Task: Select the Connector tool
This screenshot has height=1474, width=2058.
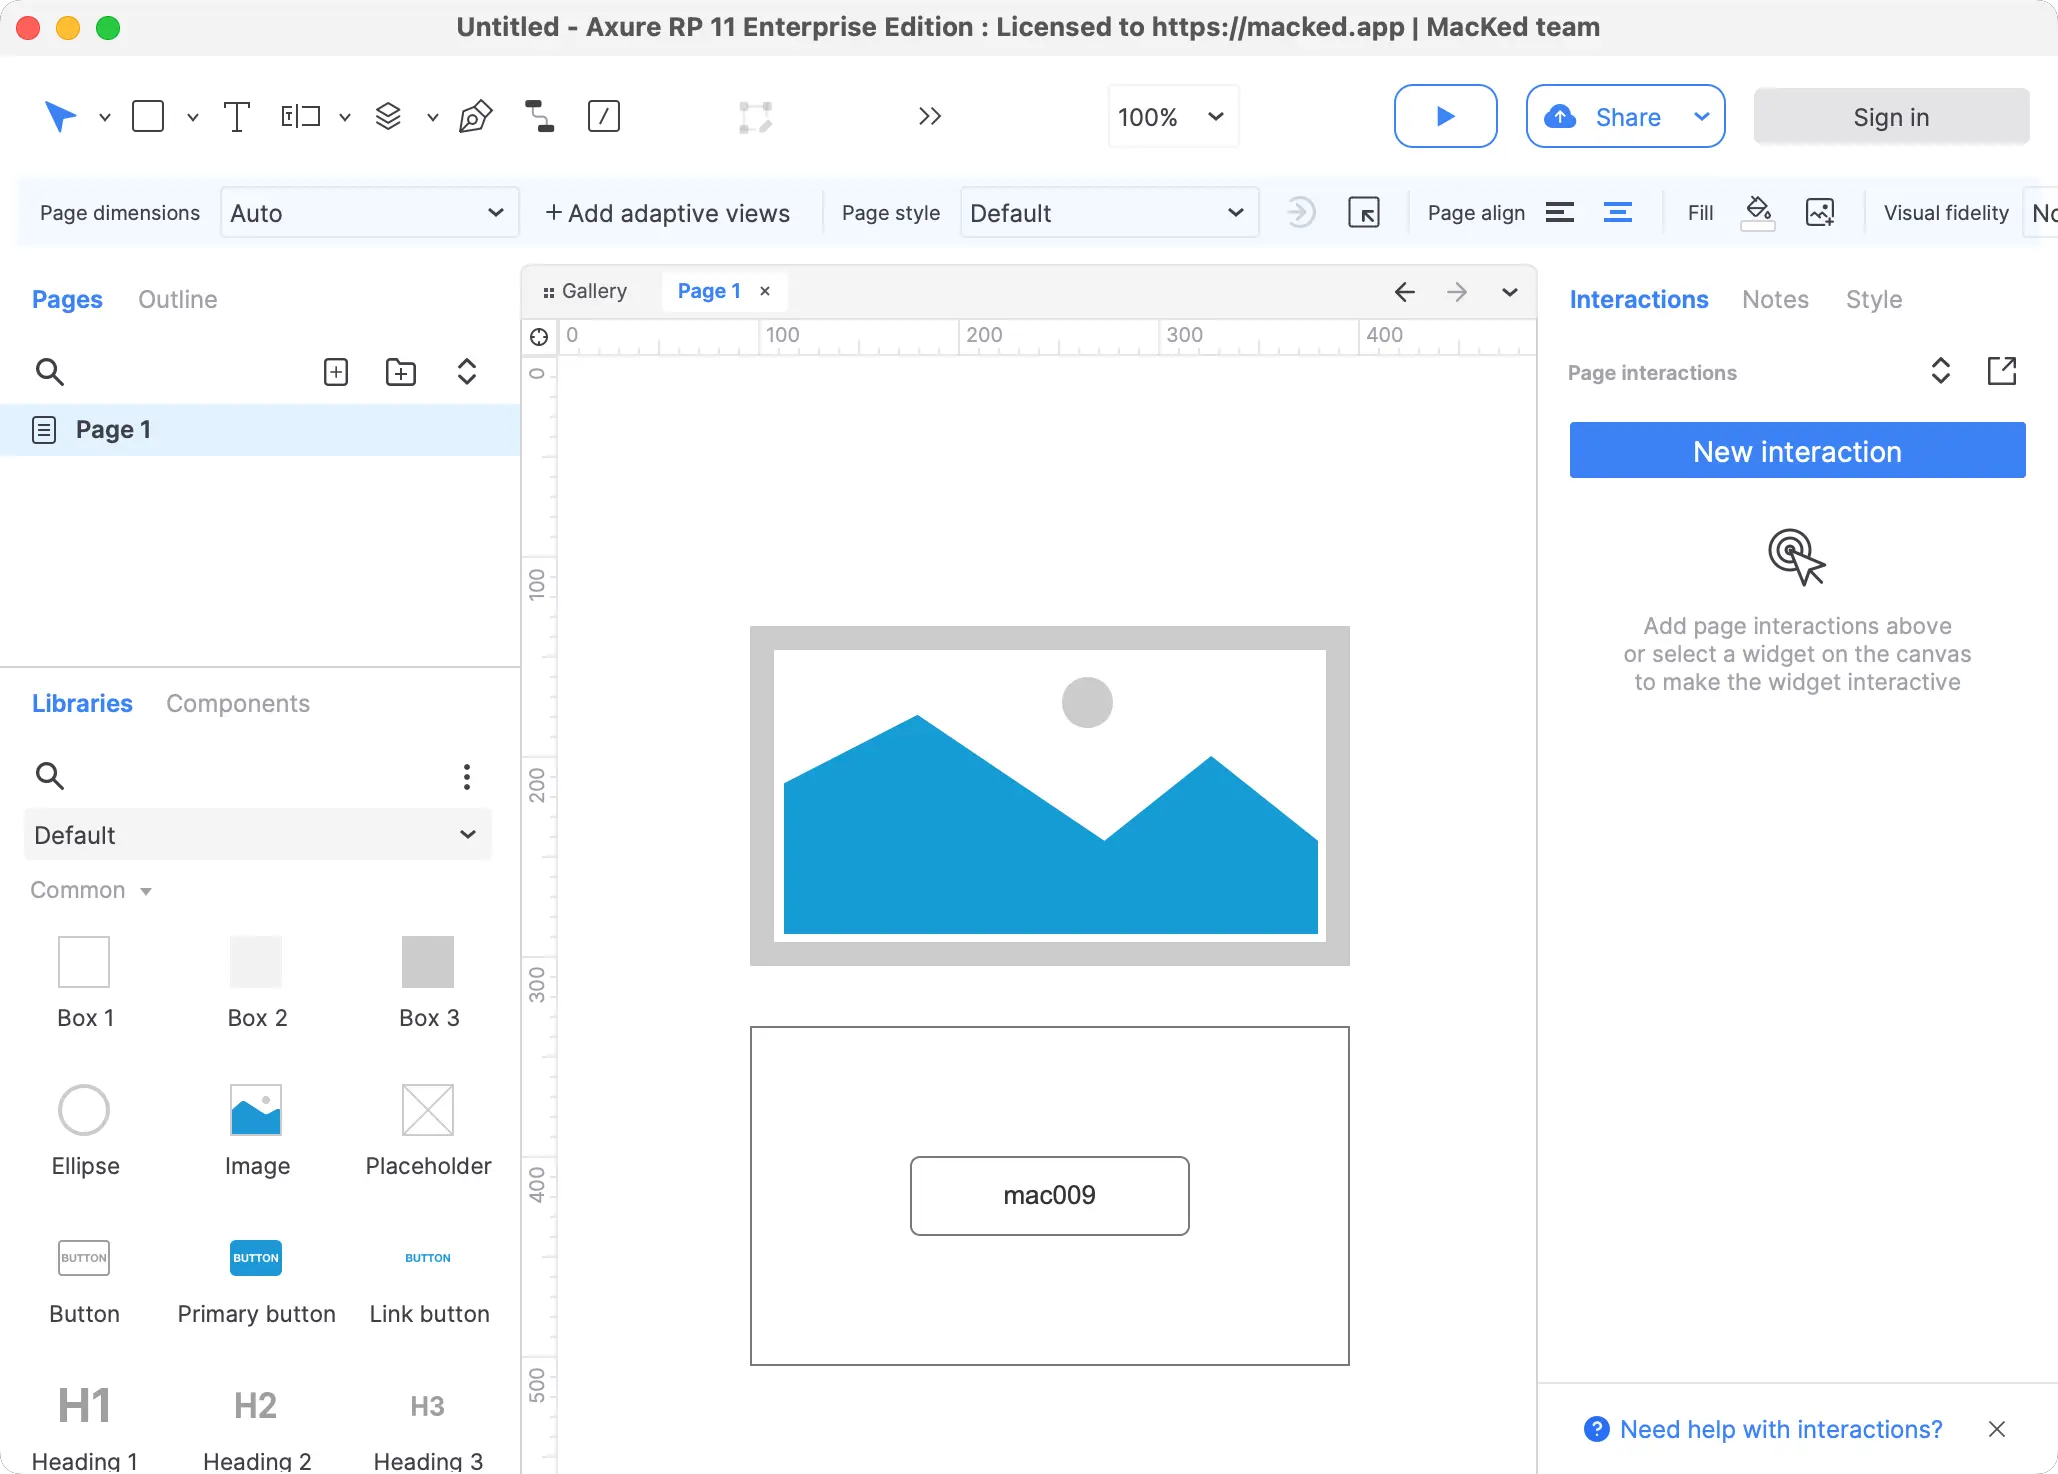Action: click(x=540, y=117)
